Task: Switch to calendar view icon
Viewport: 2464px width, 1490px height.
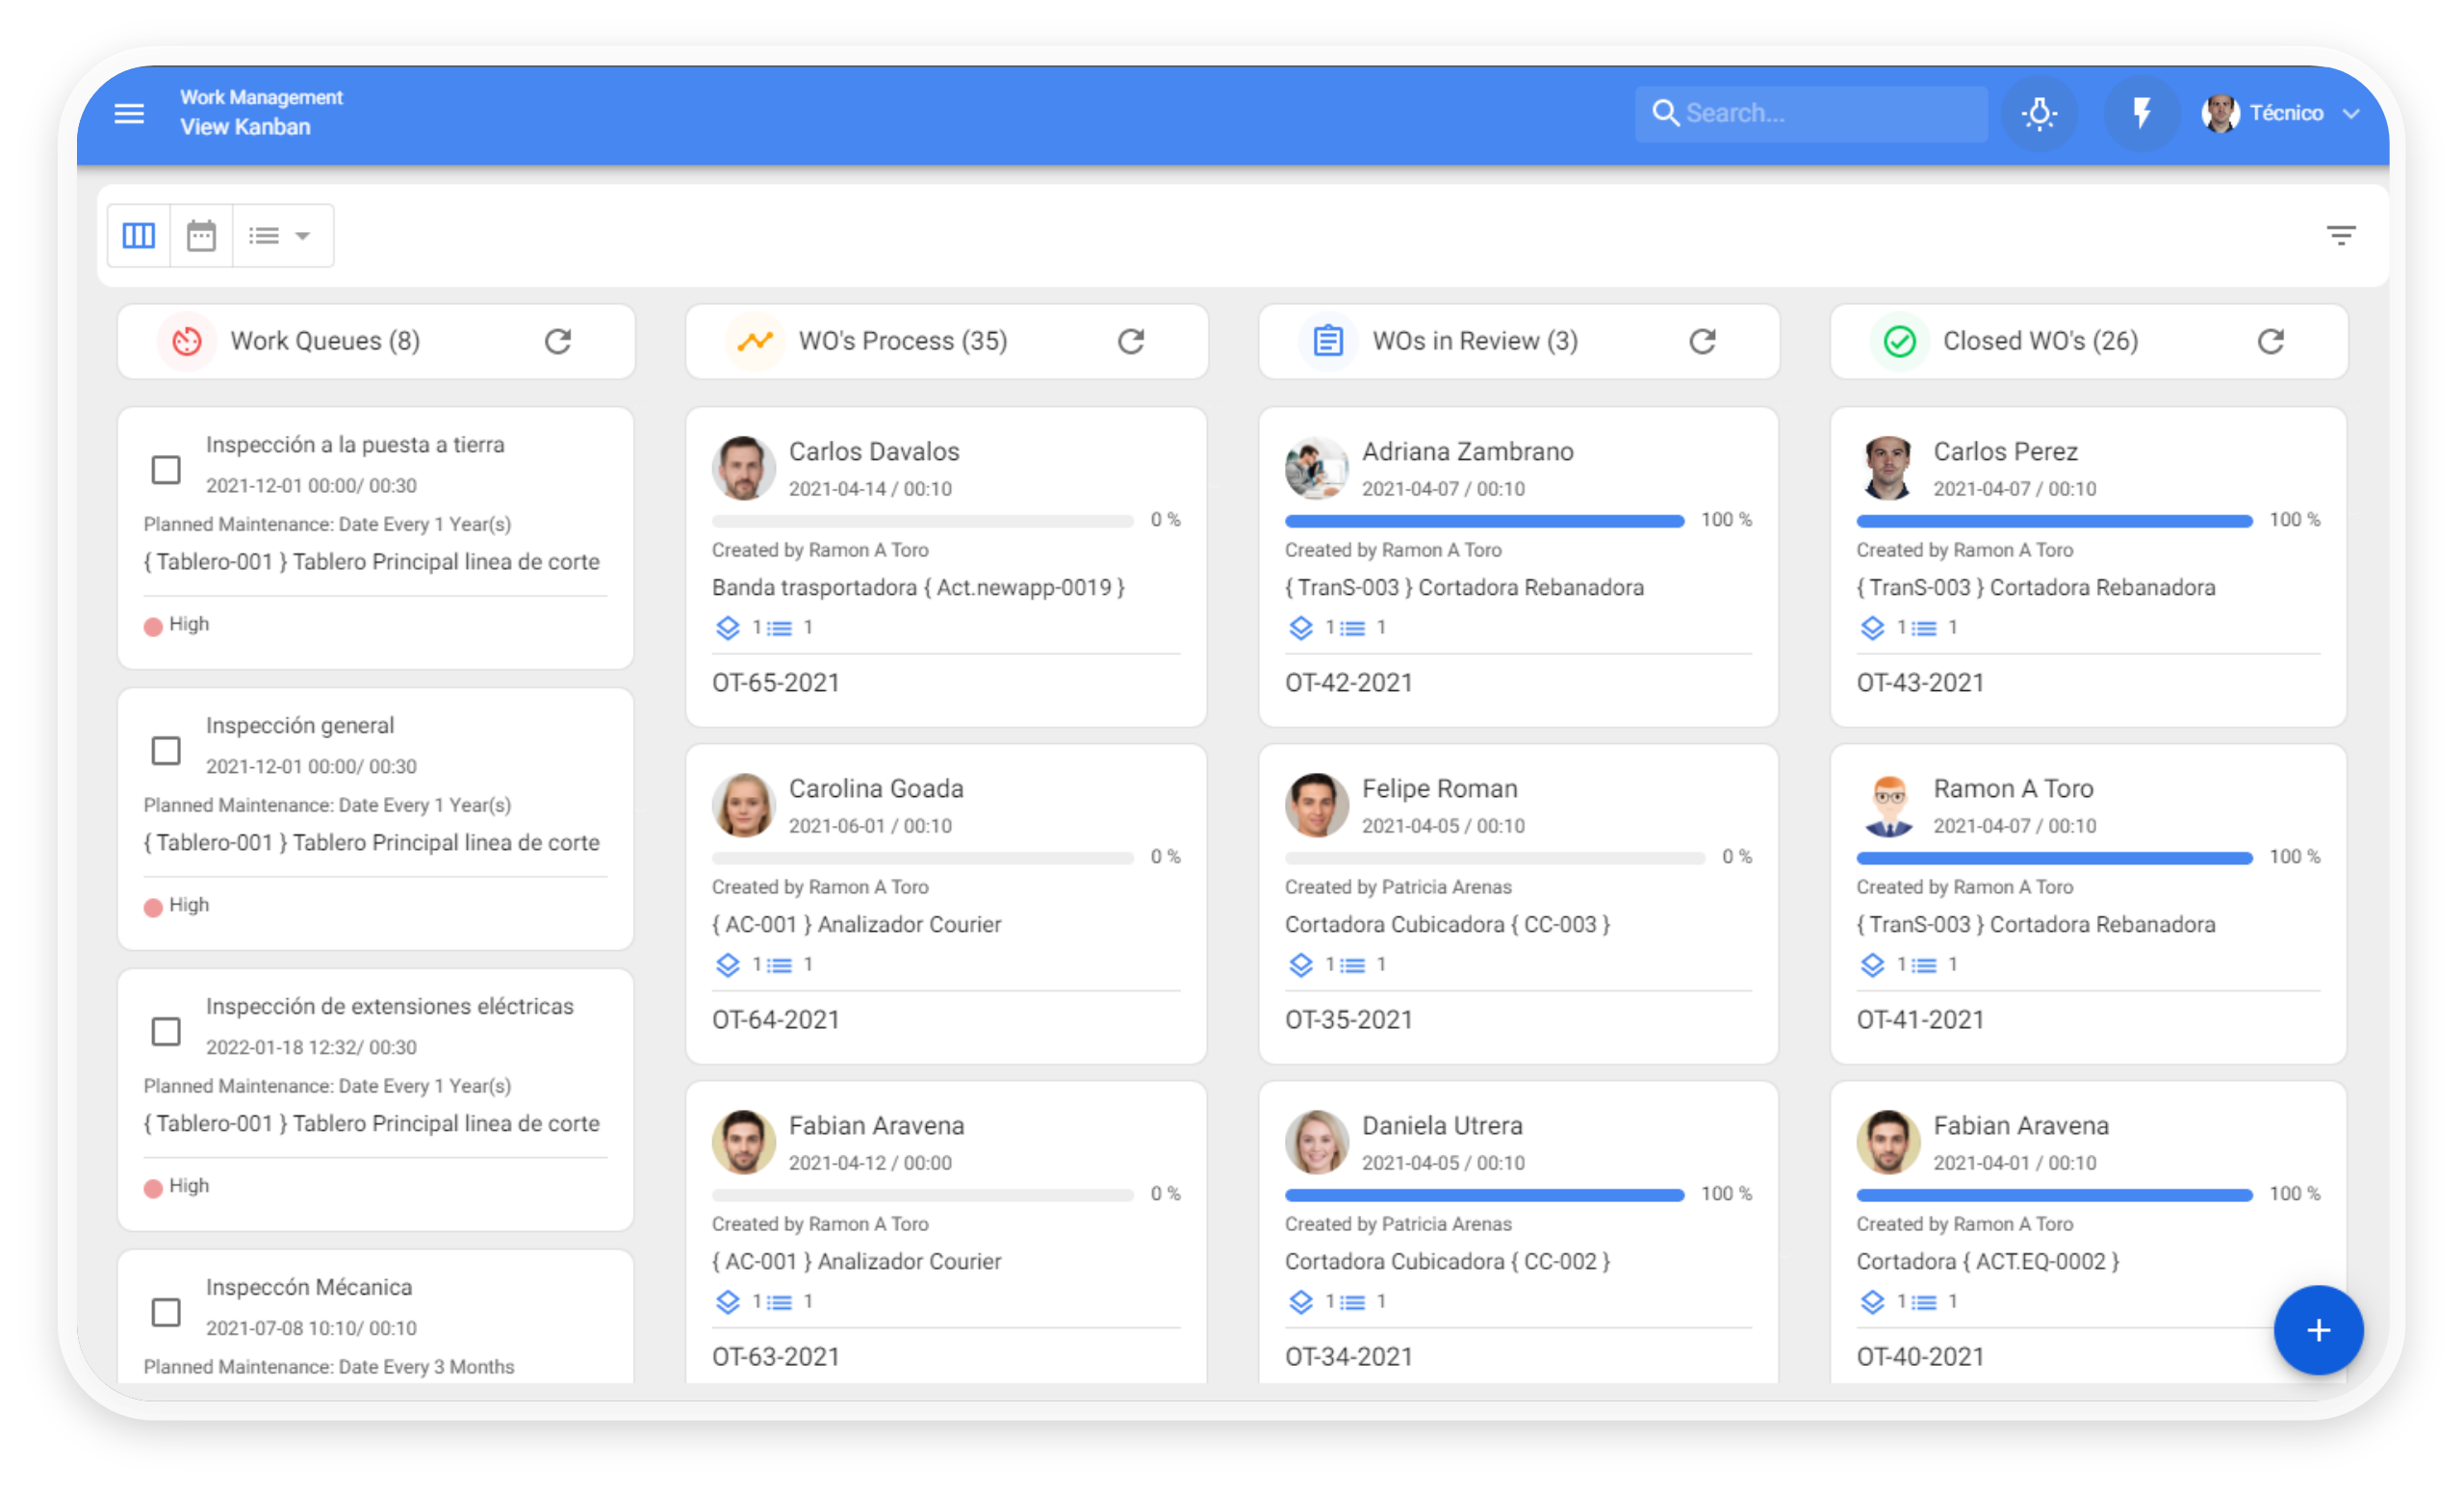Action: pos(201,236)
